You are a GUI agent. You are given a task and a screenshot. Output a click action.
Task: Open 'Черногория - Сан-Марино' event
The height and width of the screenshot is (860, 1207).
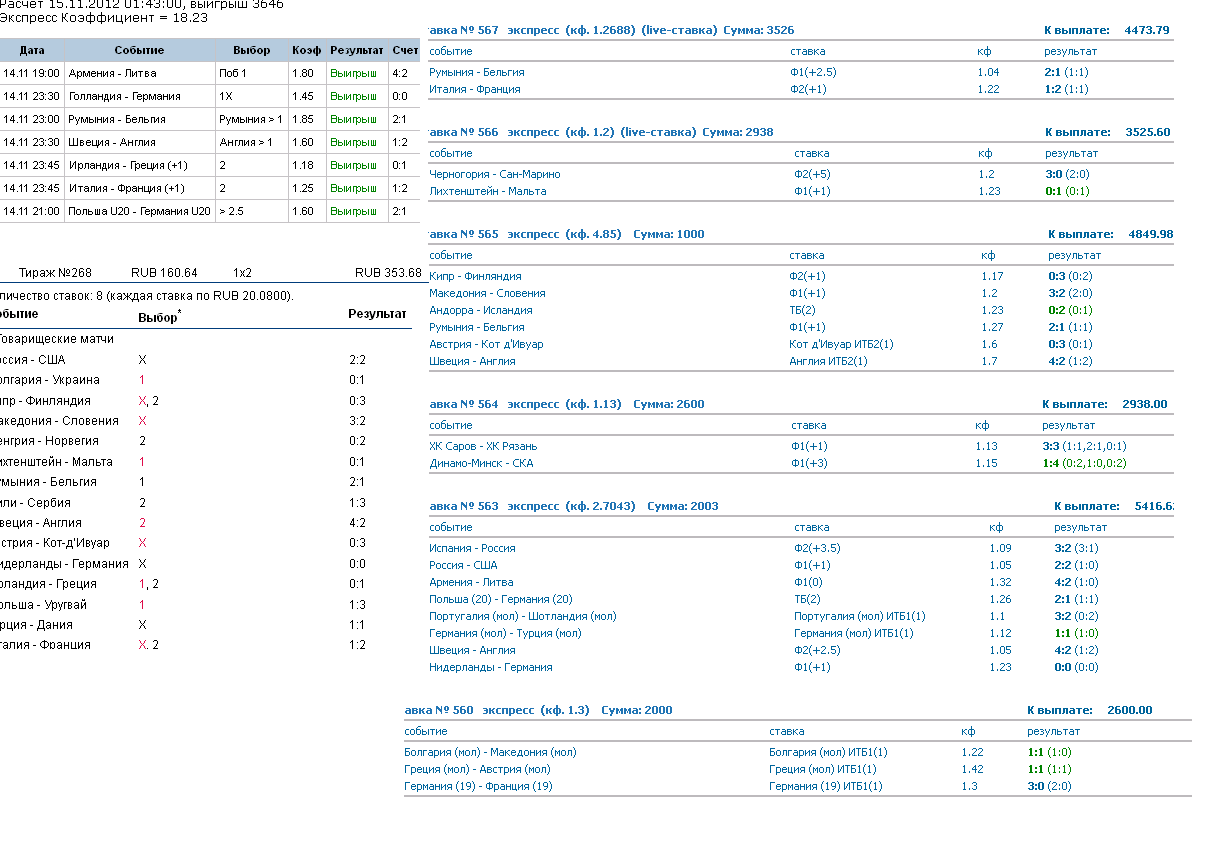[x=495, y=174]
